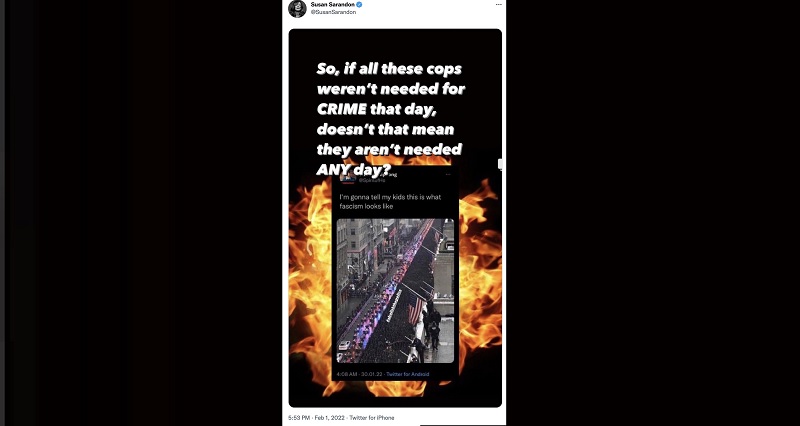Screen dimensions: 800x426
Task: Click the Twitter for iPhone source label
Action: click(x=371, y=418)
